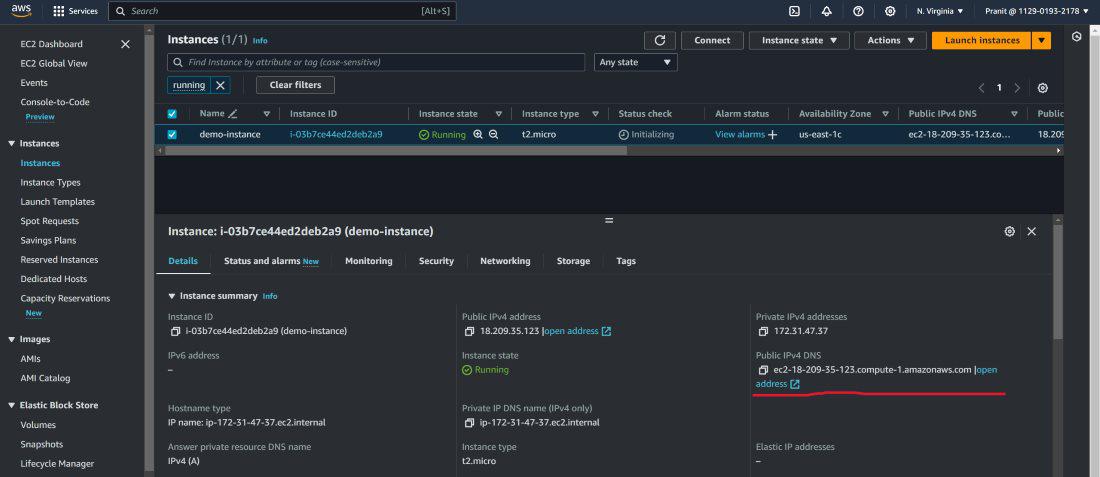Open table preferences gear icon
This screenshot has width=1100, height=477.
[x=1042, y=88]
